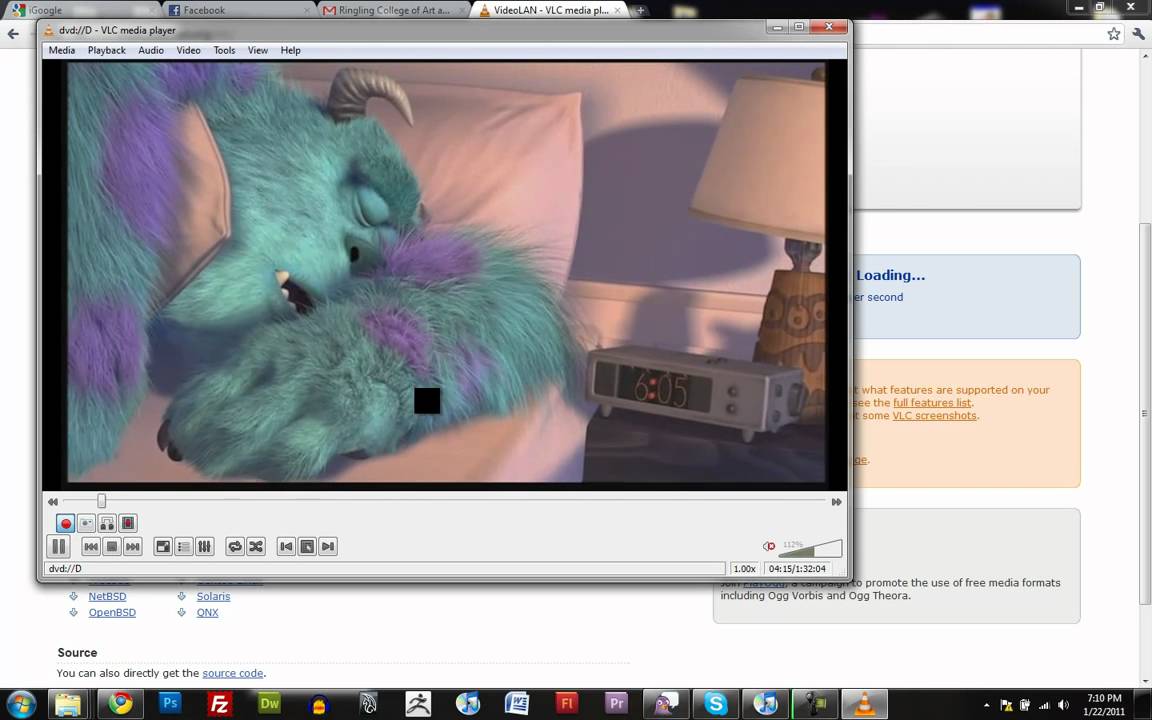Open the Playback menu
The image size is (1152, 720).
click(107, 50)
